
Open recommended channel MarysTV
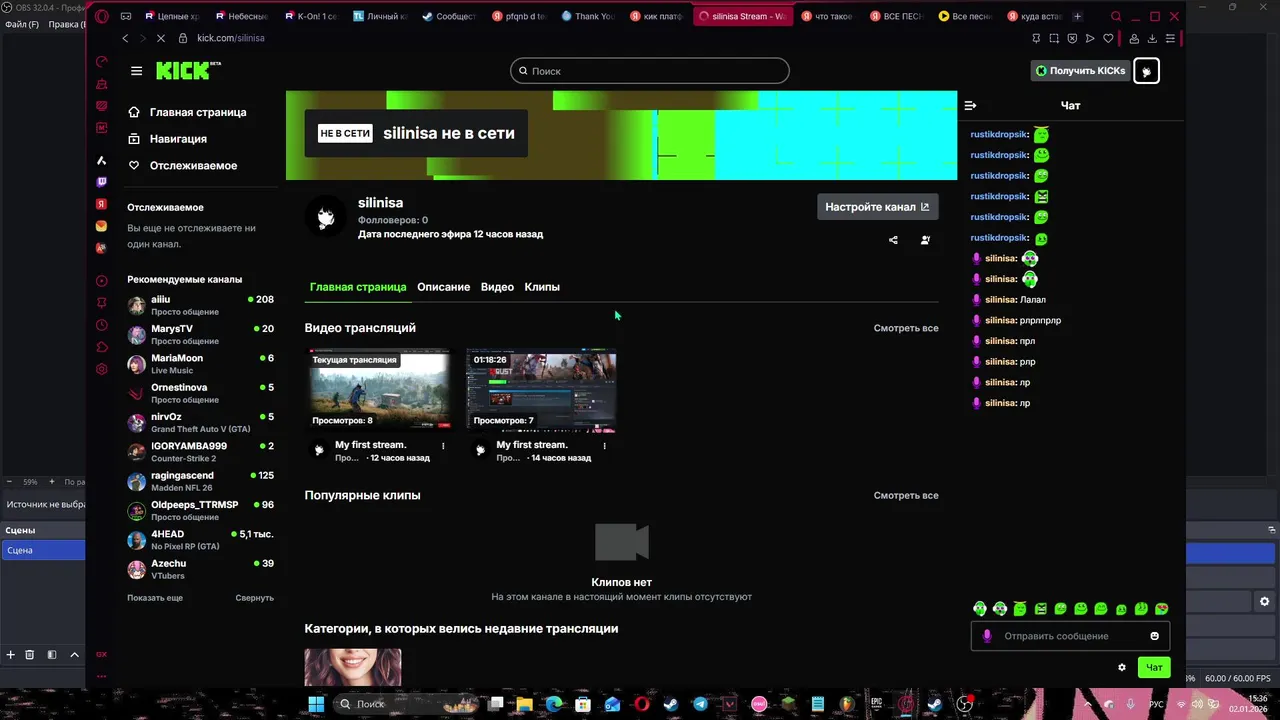200,335
